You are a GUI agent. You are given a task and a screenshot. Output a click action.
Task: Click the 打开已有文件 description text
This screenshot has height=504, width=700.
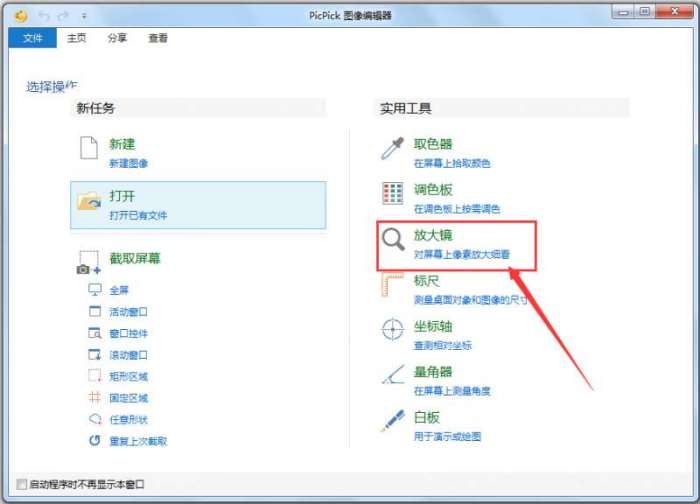[x=138, y=216]
